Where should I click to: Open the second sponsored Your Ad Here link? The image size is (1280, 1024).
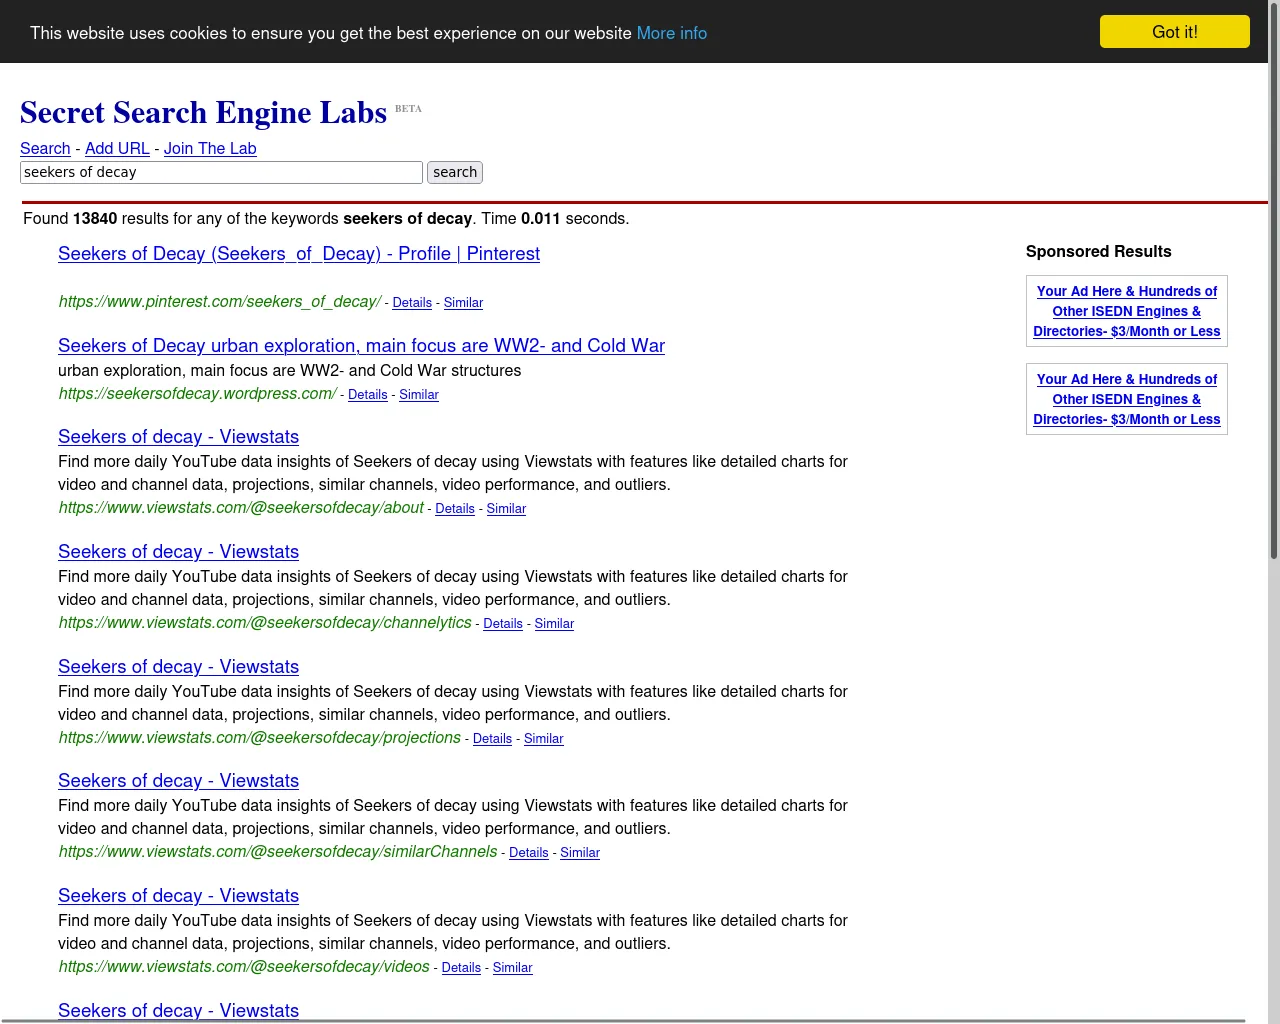1127,399
